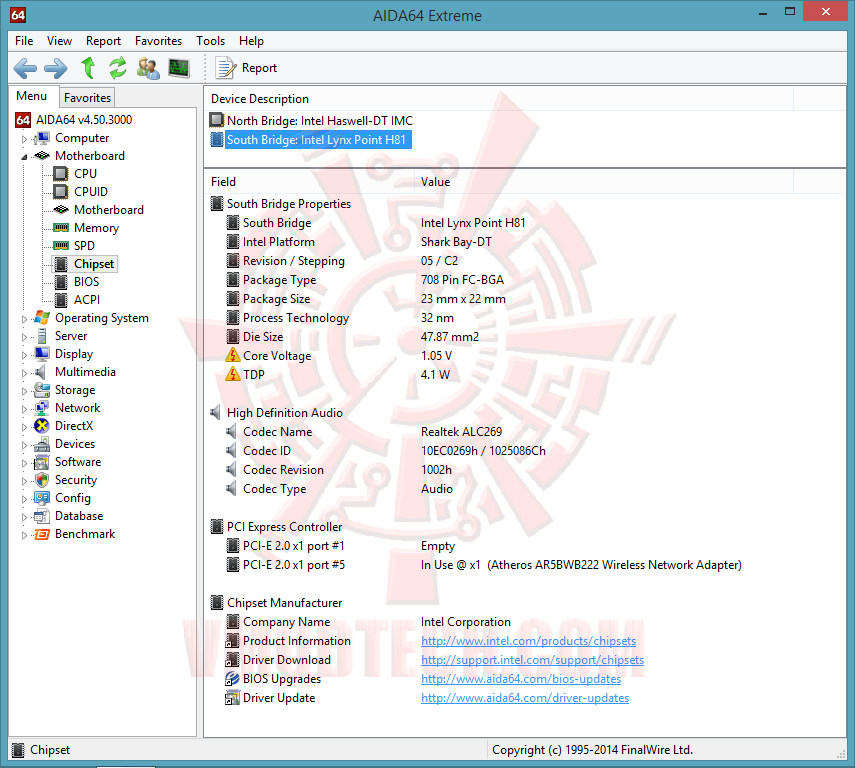Select CPUID tree item

click(x=81, y=191)
